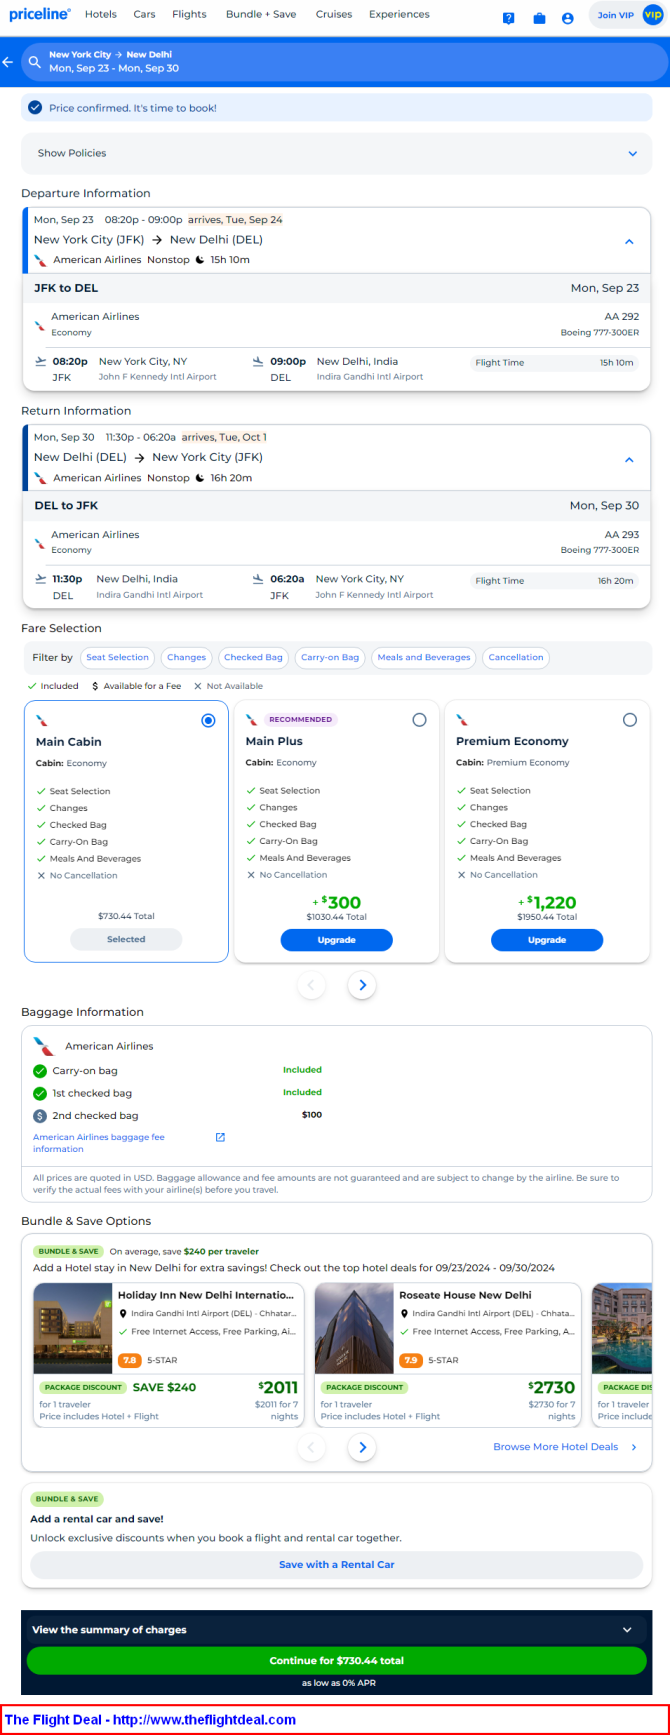Upgrade to Premium Economy fare
Viewport: 670px width, 1735px height.
(x=547, y=940)
